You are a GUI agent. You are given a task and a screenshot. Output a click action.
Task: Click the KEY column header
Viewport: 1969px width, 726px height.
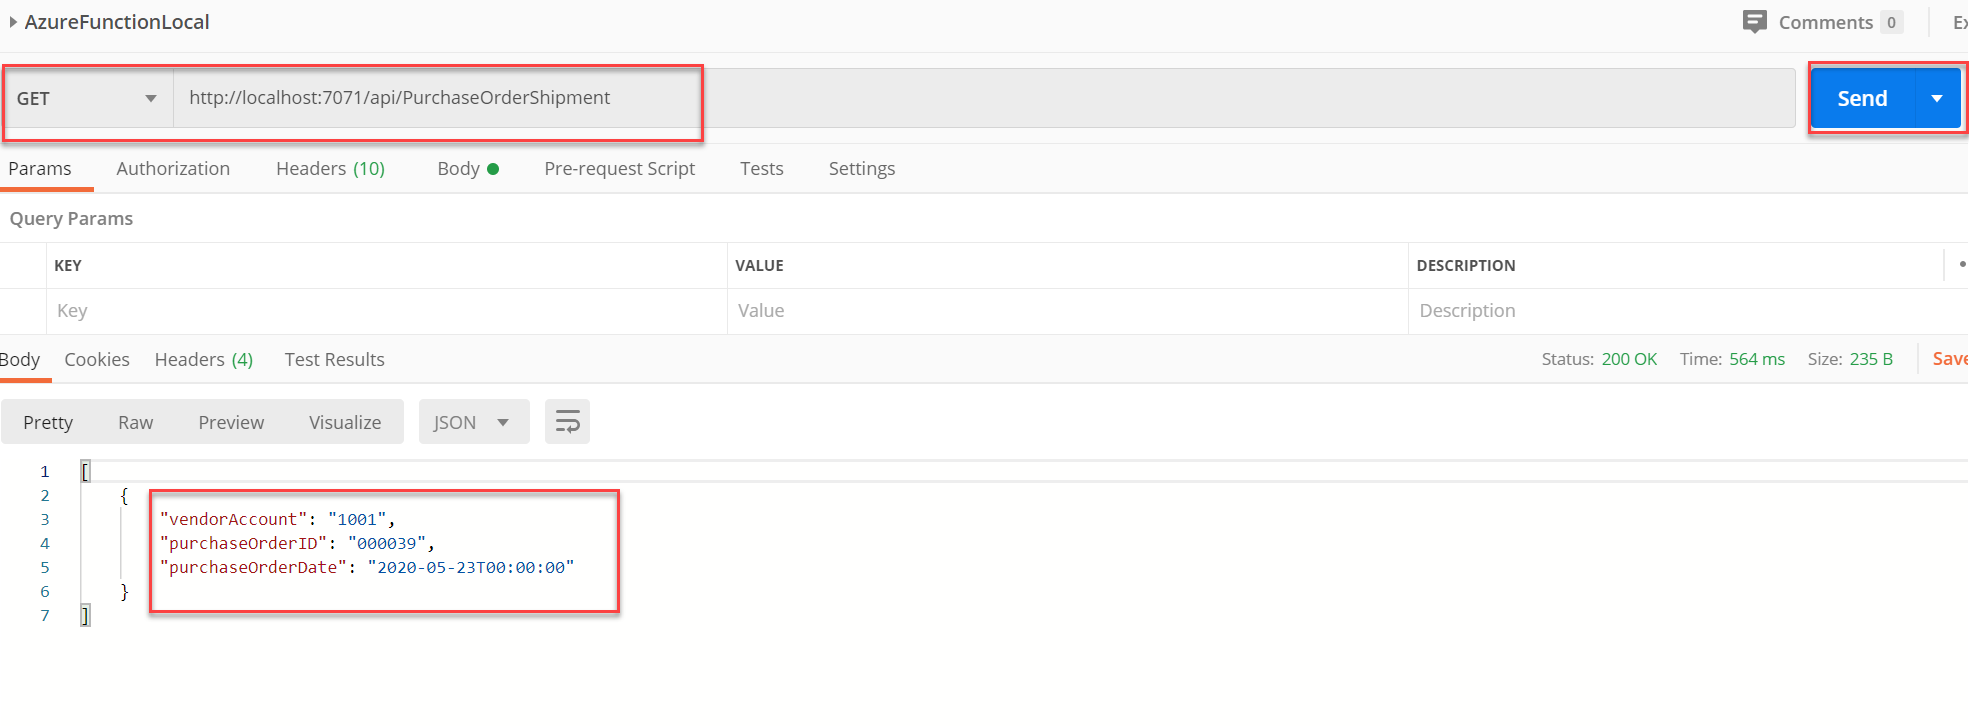pyautogui.click(x=68, y=265)
